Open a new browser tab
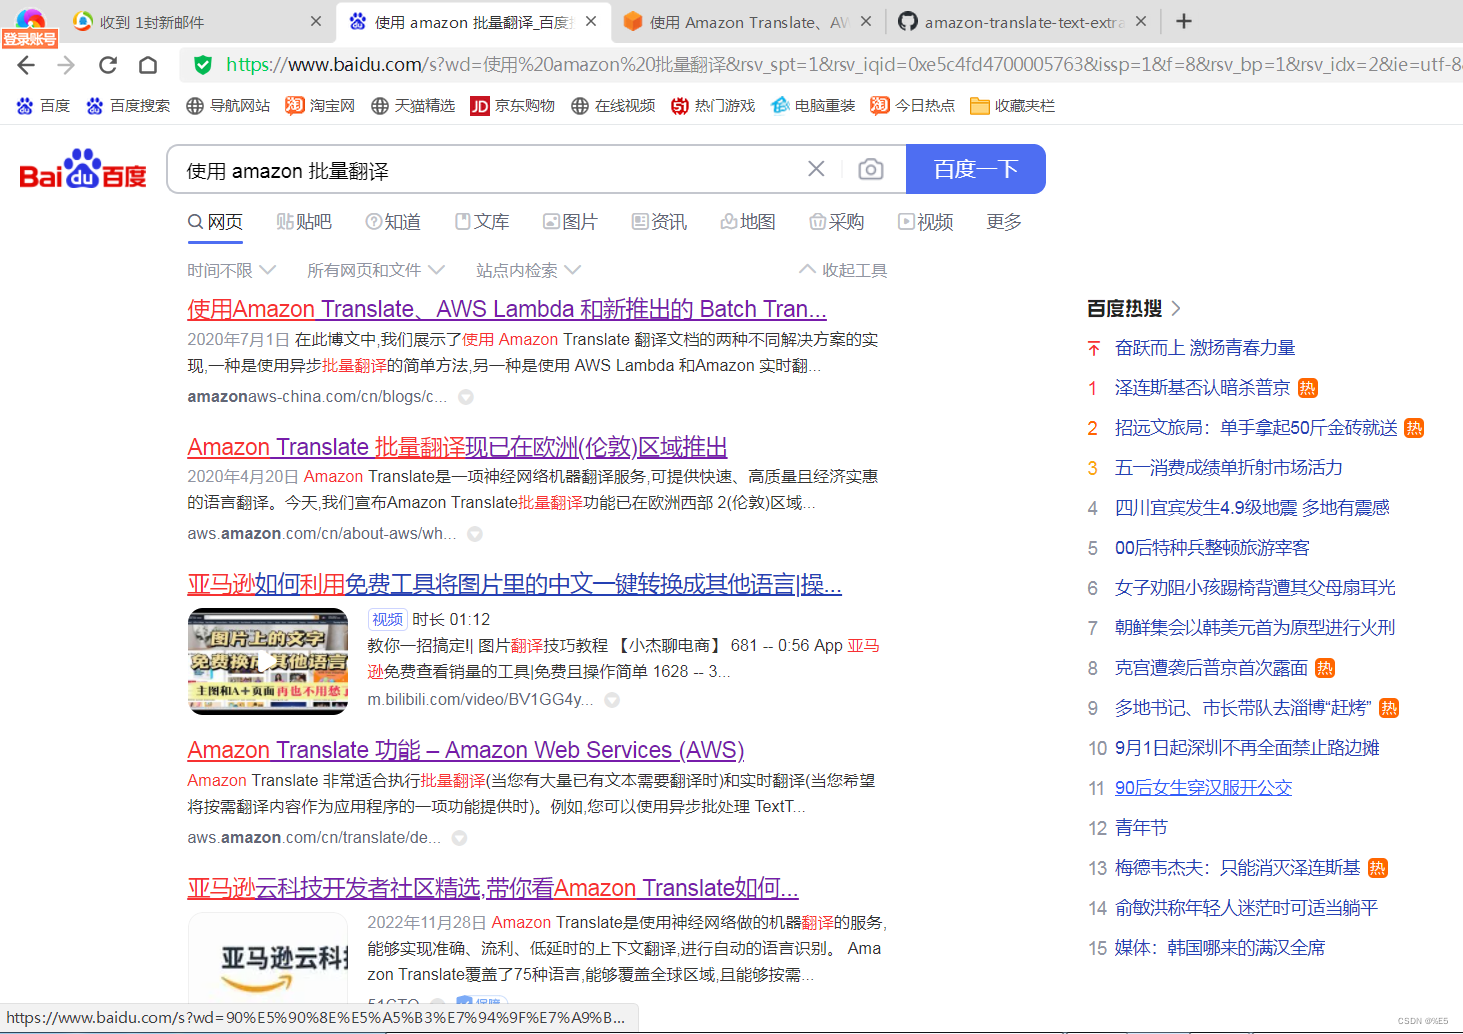 [1184, 21]
